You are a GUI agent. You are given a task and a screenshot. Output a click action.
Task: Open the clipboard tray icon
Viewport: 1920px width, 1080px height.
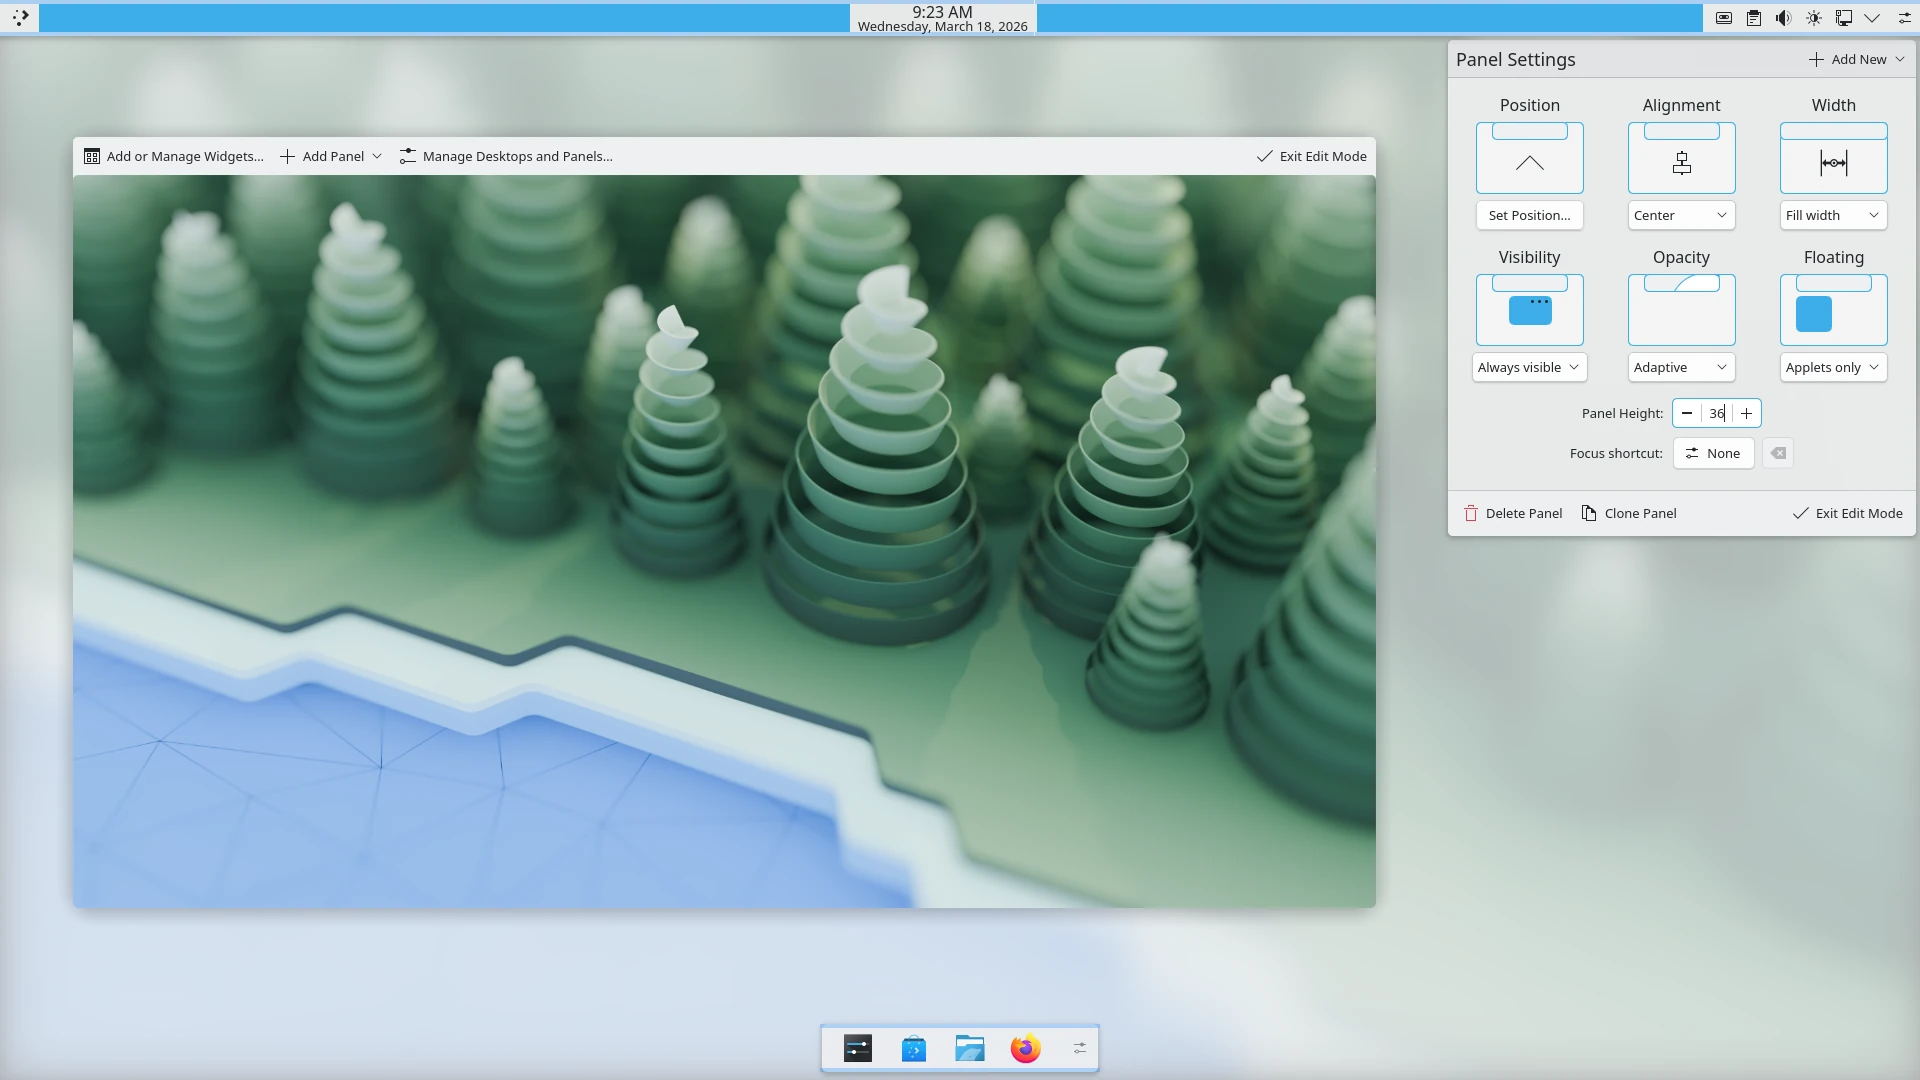click(1754, 18)
